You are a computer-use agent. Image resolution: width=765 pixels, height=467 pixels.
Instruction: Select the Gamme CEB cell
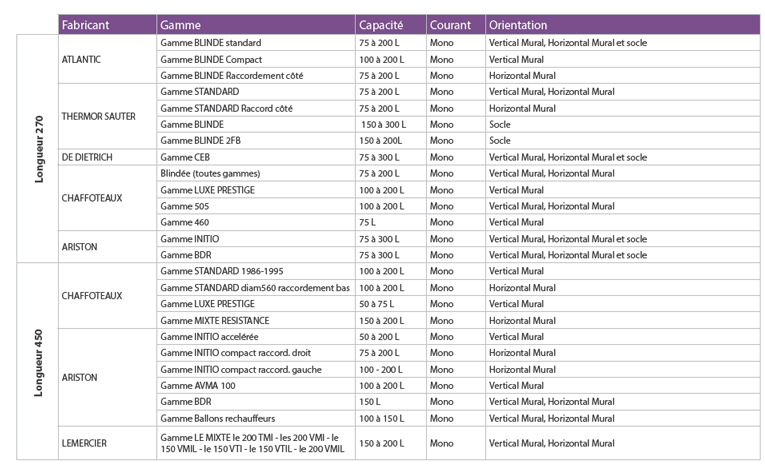(256, 157)
